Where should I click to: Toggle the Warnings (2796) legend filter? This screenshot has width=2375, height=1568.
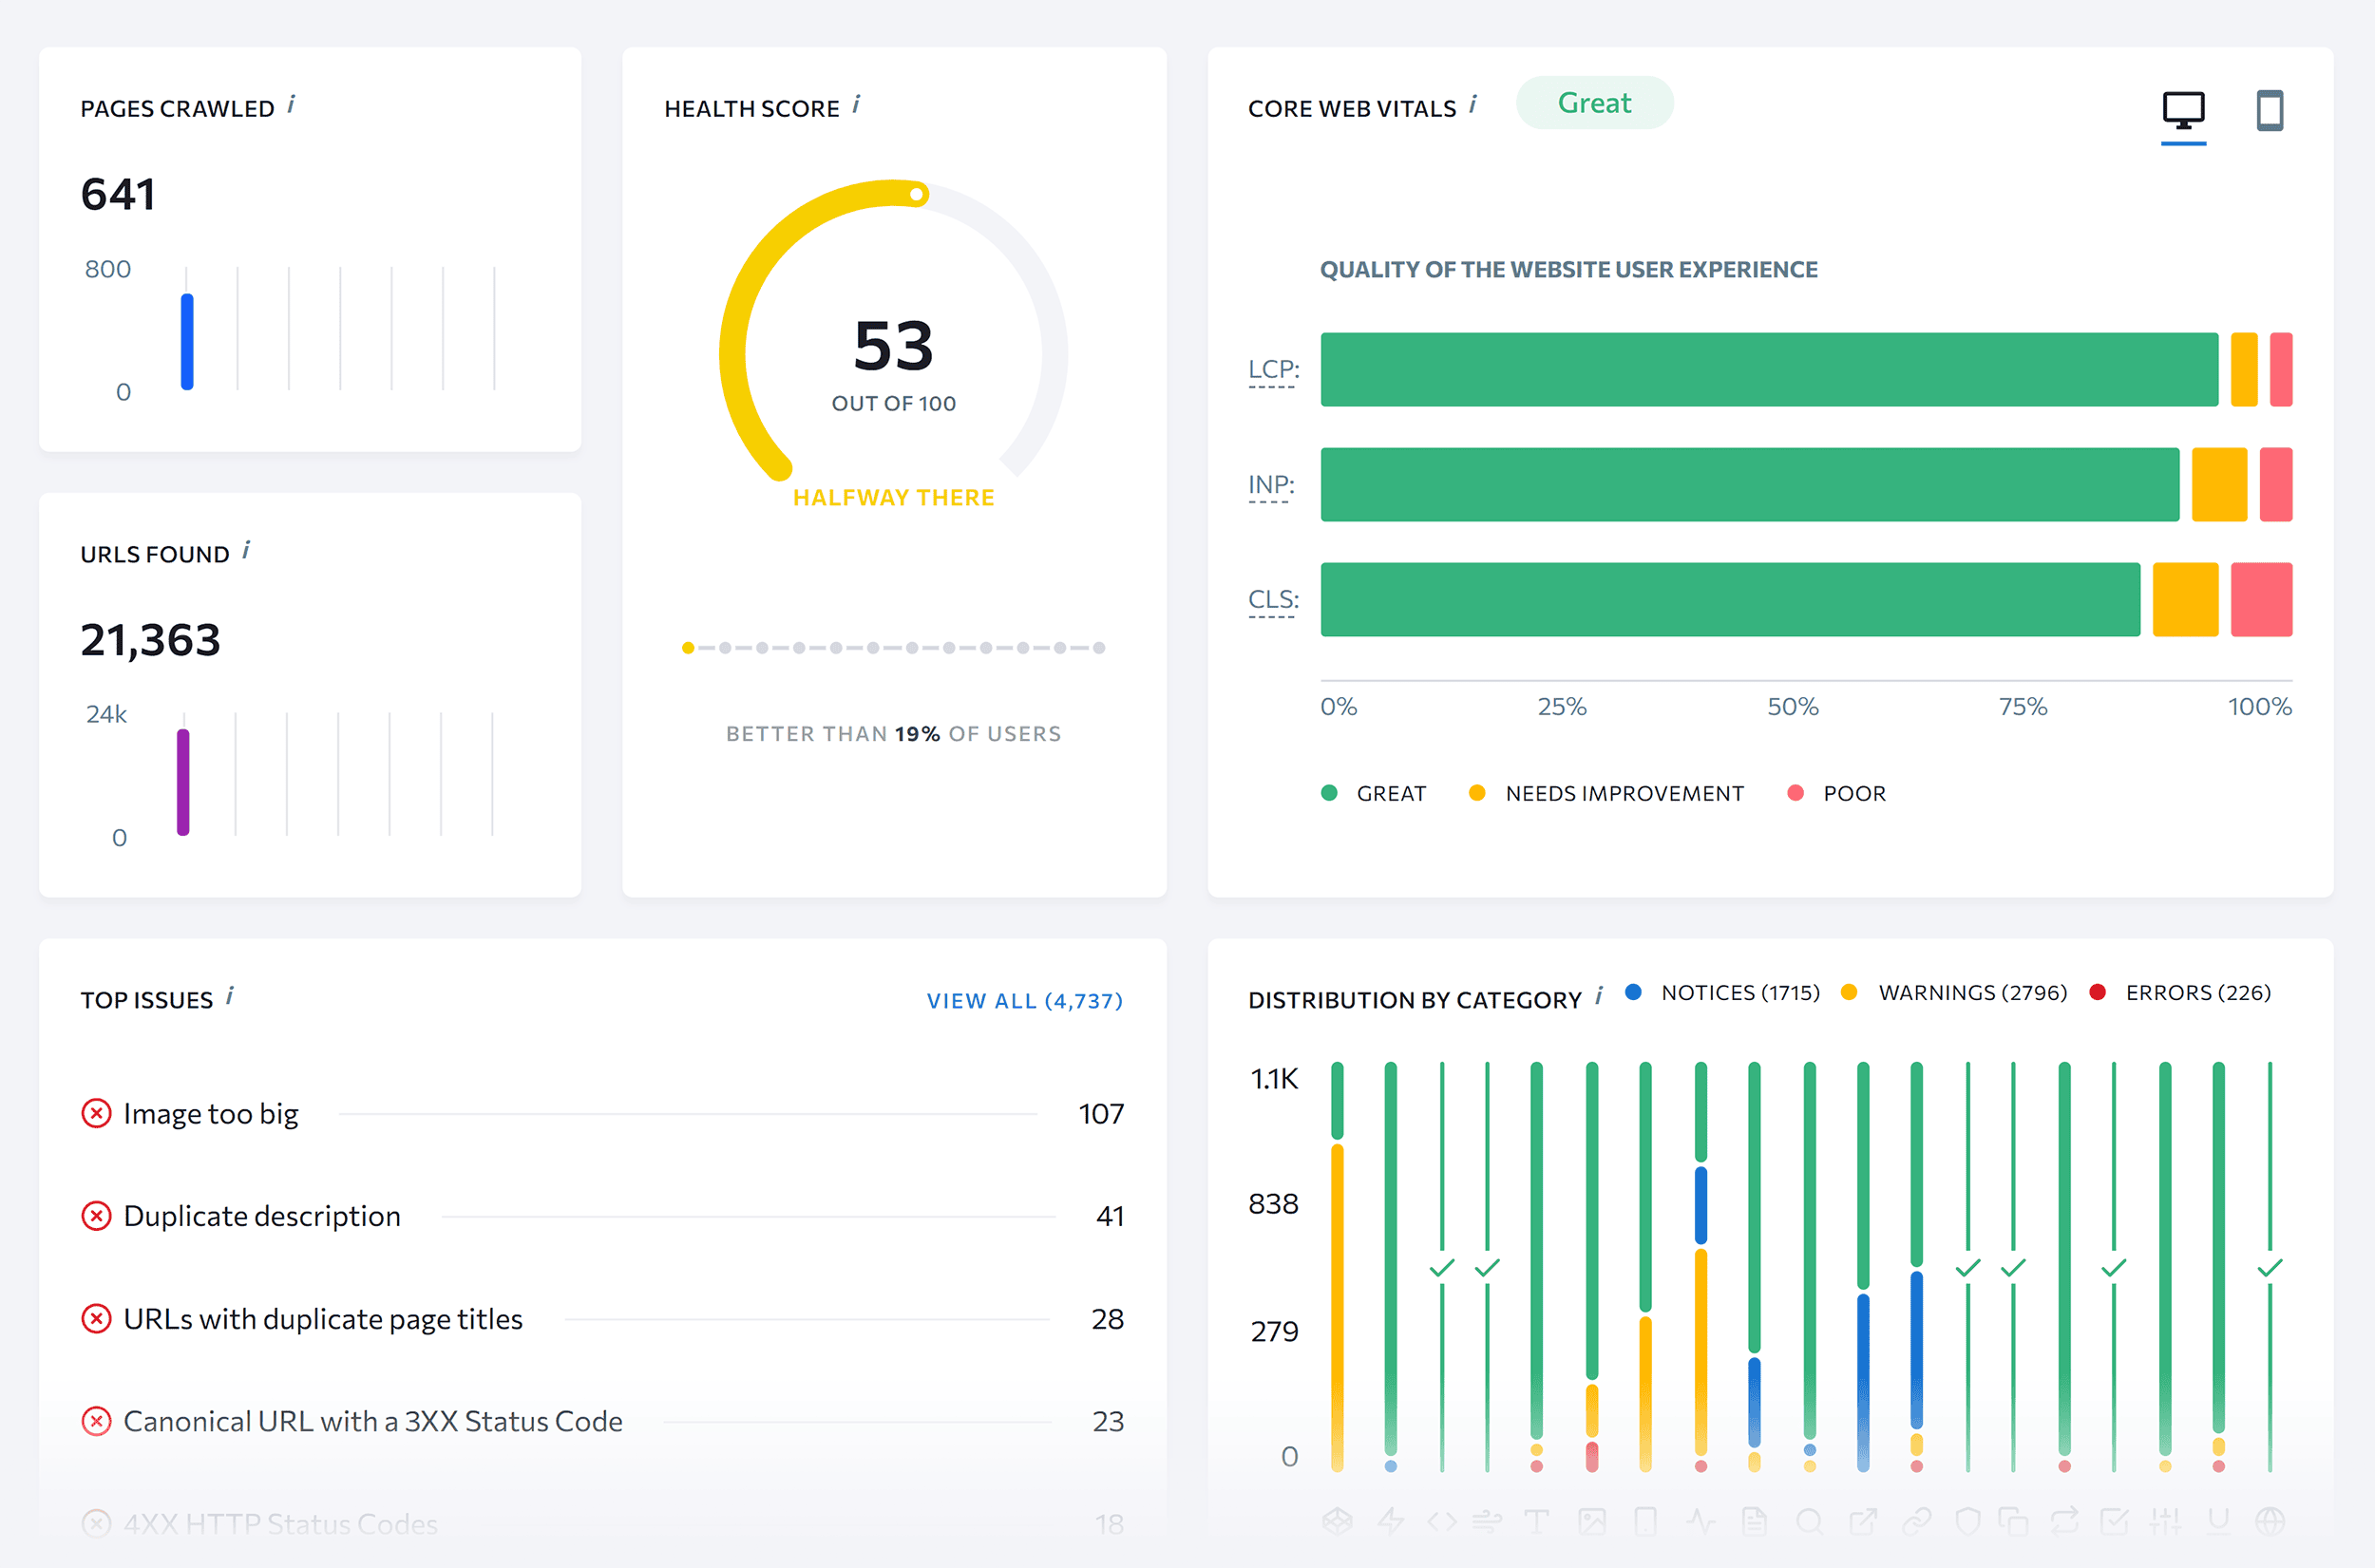pos(1955,992)
